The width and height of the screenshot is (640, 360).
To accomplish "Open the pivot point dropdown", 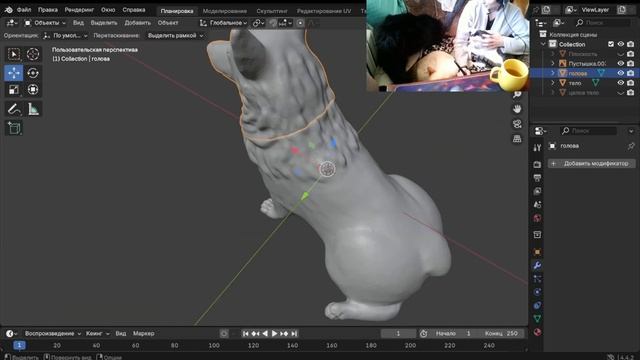I will coord(258,23).
